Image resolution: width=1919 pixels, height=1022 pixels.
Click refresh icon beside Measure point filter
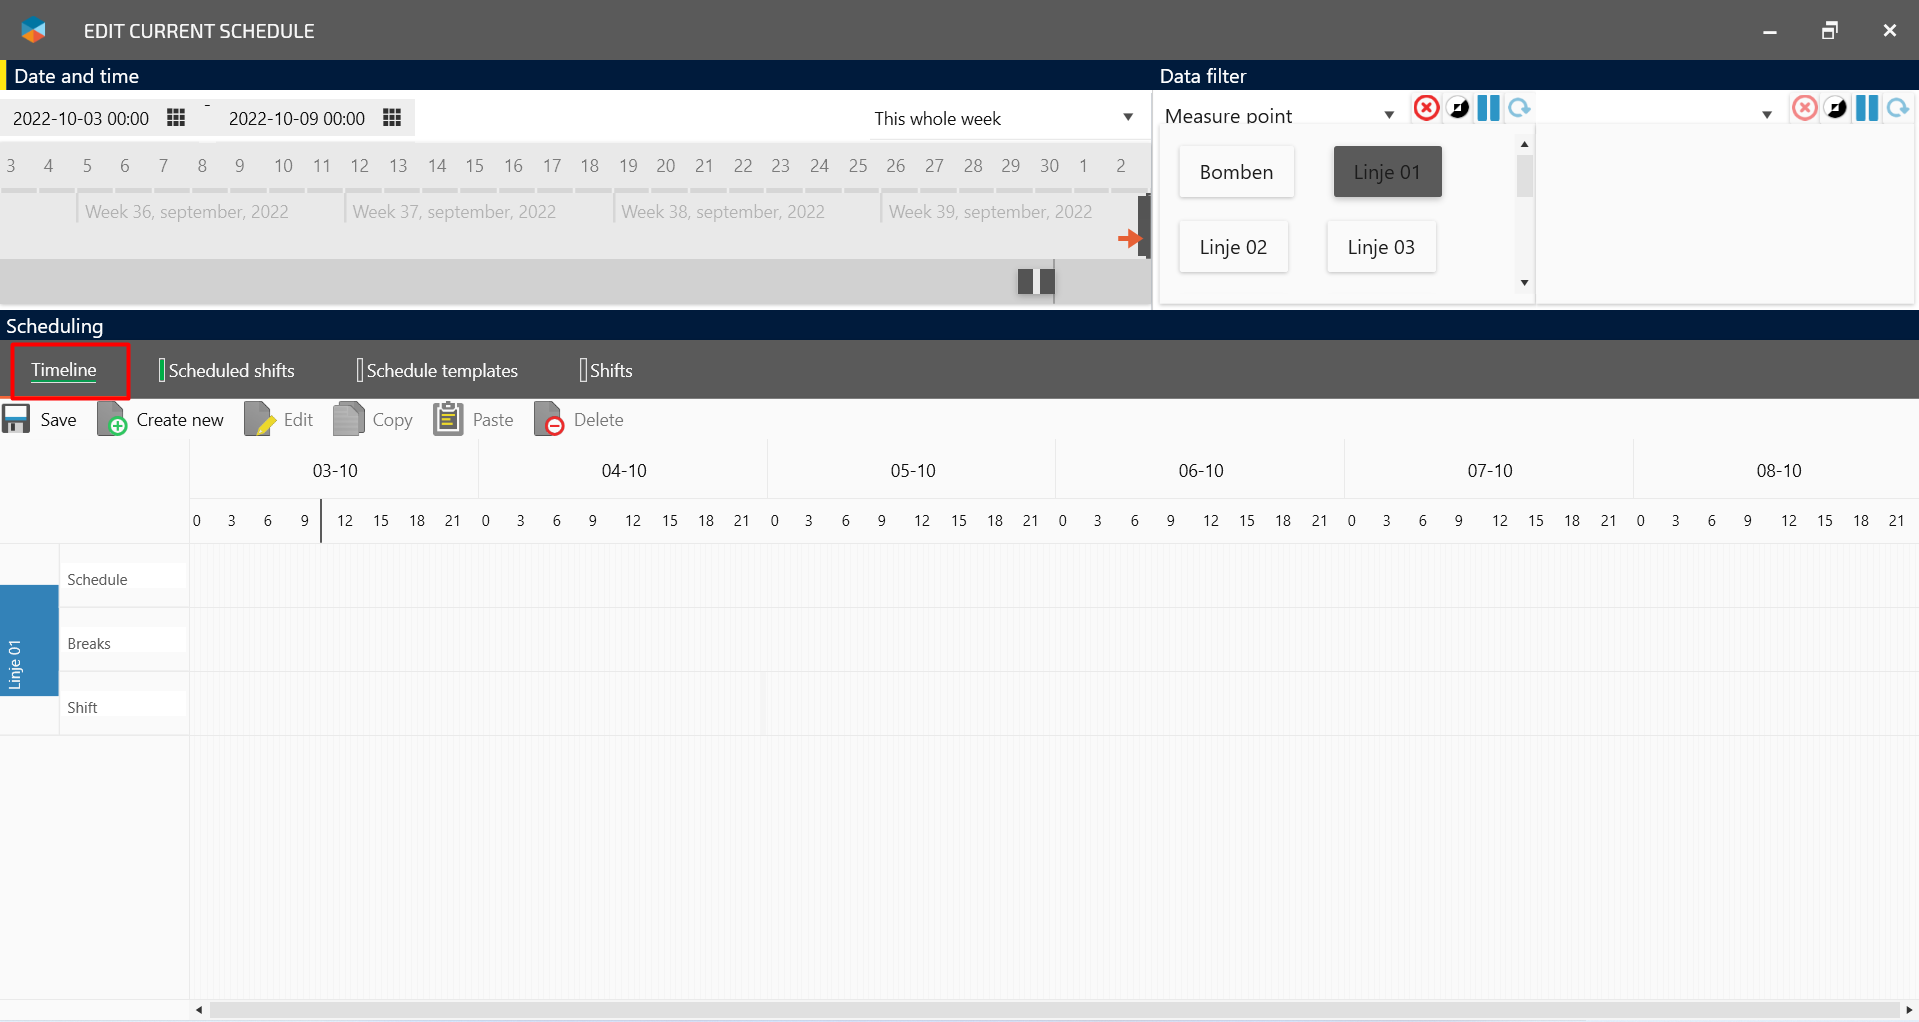(x=1520, y=108)
